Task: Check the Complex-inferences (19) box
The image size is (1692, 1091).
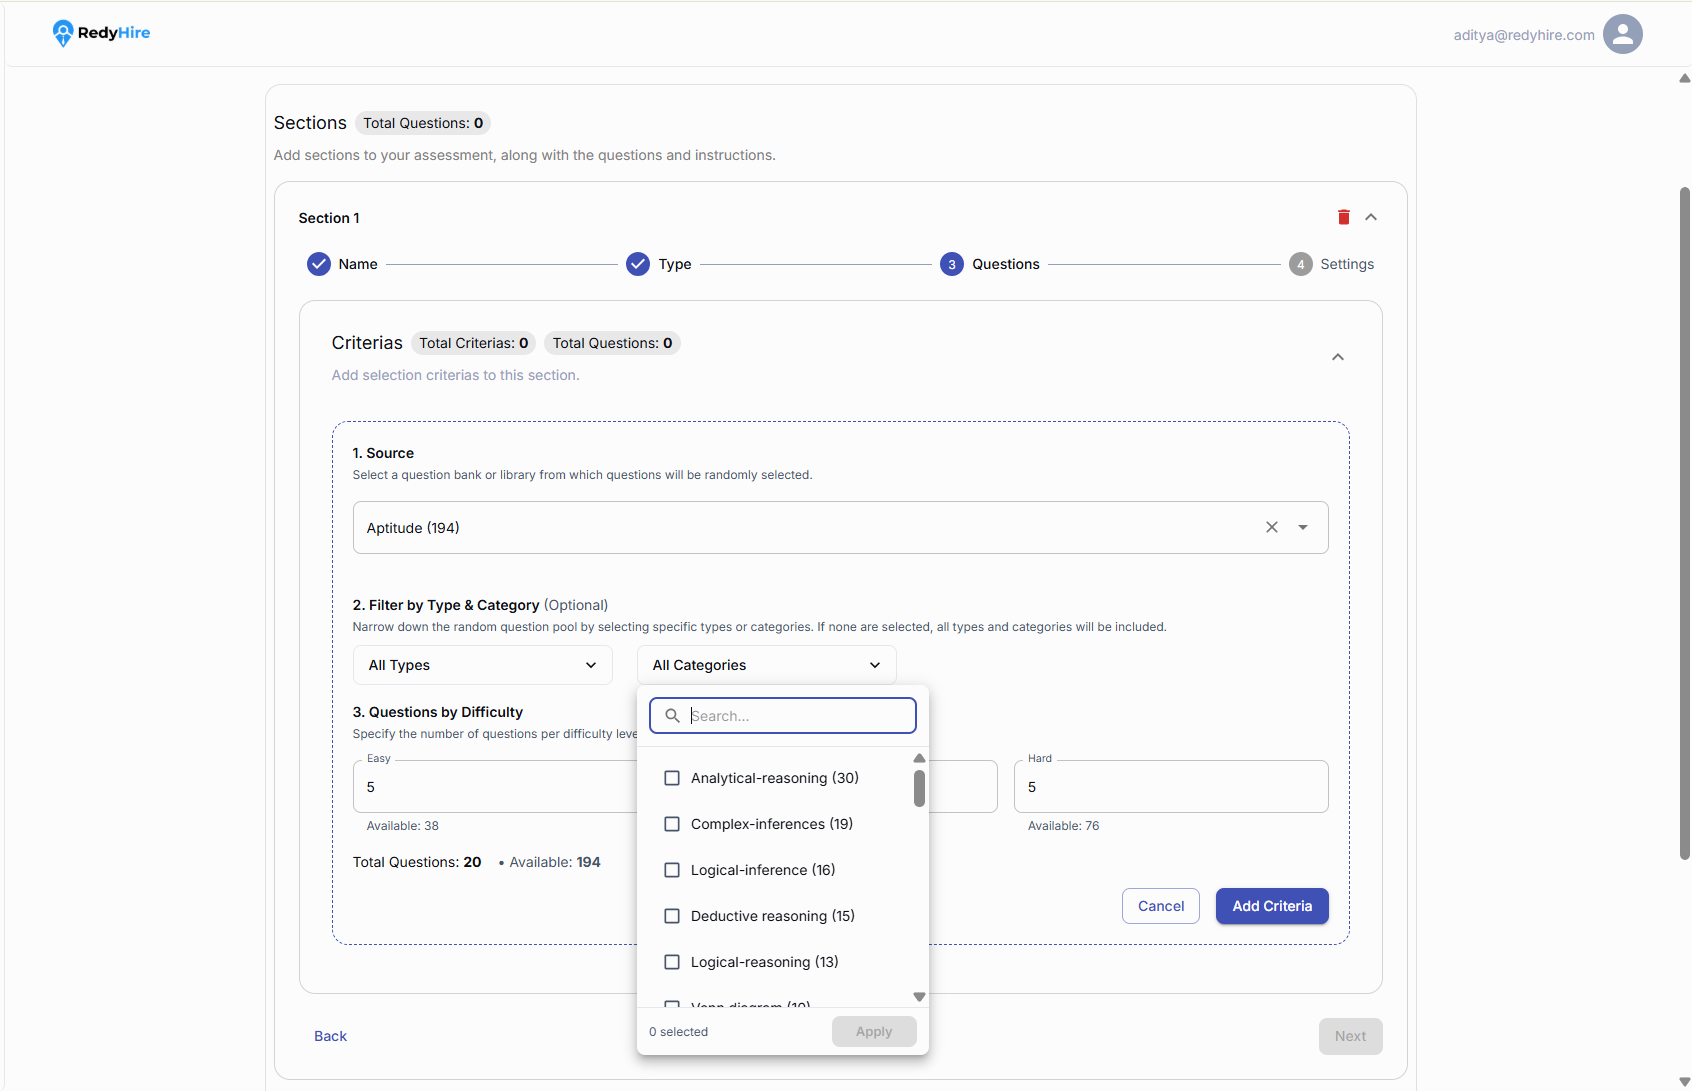Action: tap(672, 824)
